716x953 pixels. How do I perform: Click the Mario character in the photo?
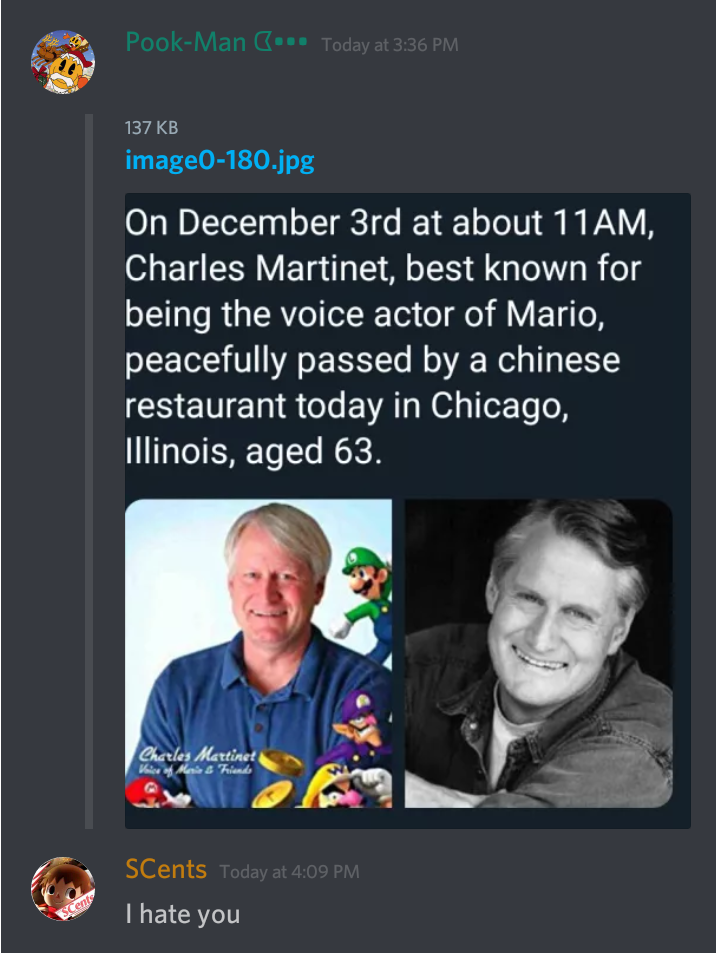click(148, 792)
